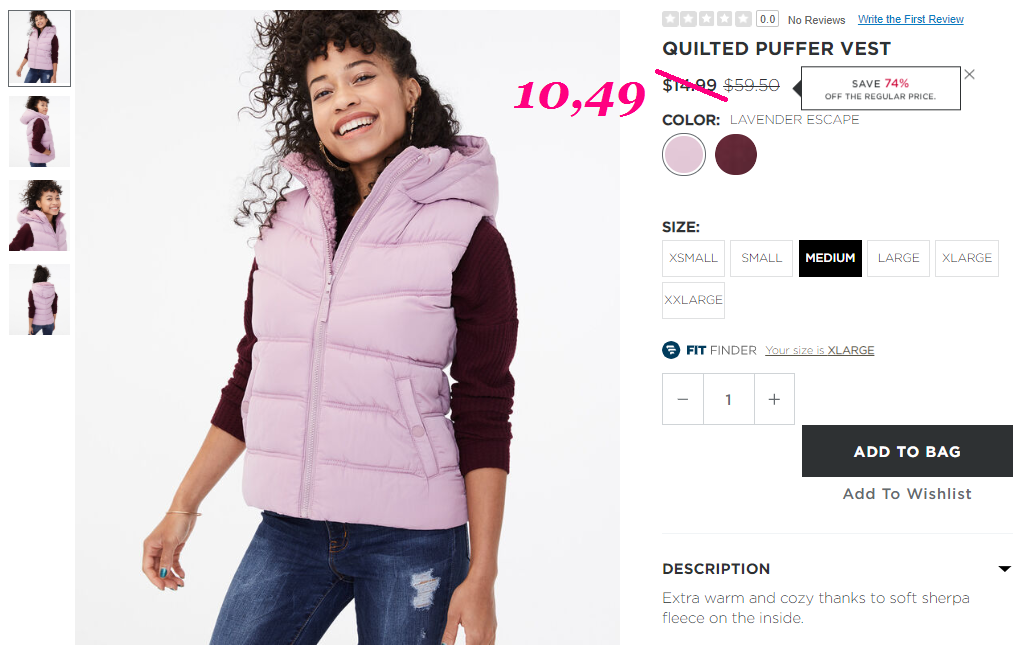Select the Lavender Escape color swatch

[684, 154]
